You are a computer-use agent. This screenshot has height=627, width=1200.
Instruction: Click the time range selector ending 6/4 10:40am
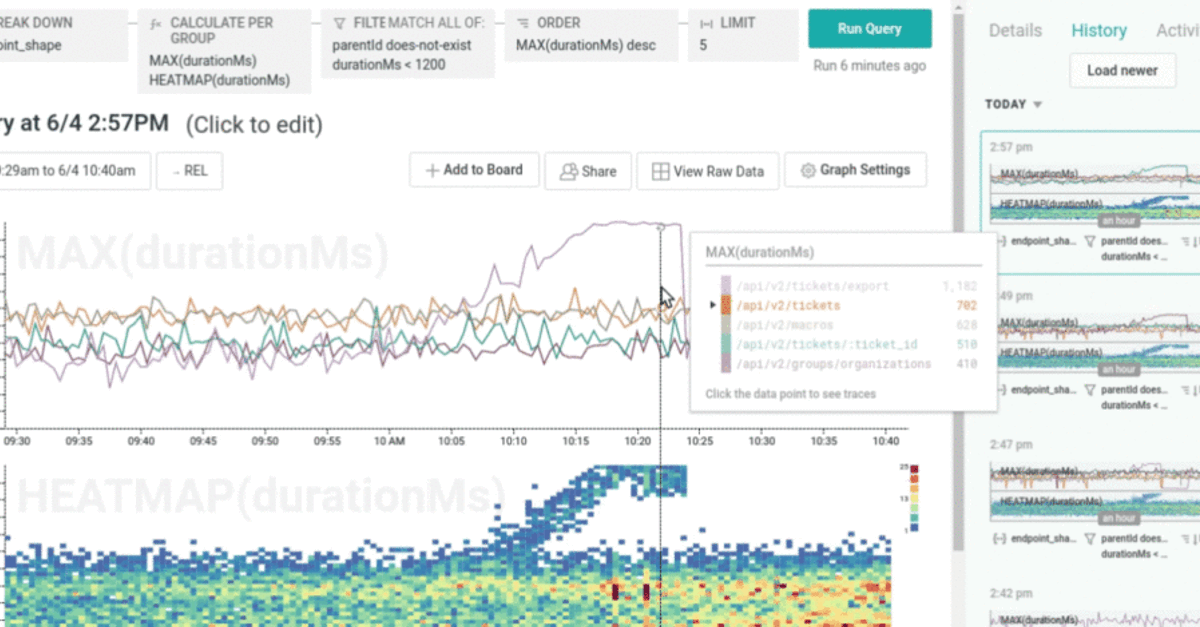75,171
